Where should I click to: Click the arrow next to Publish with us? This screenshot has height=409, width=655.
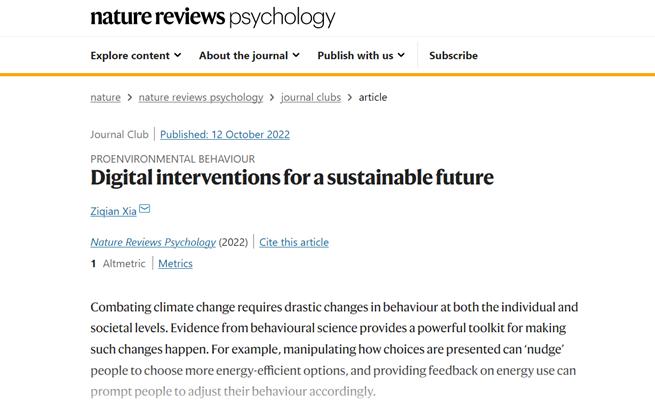pos(401,56)
